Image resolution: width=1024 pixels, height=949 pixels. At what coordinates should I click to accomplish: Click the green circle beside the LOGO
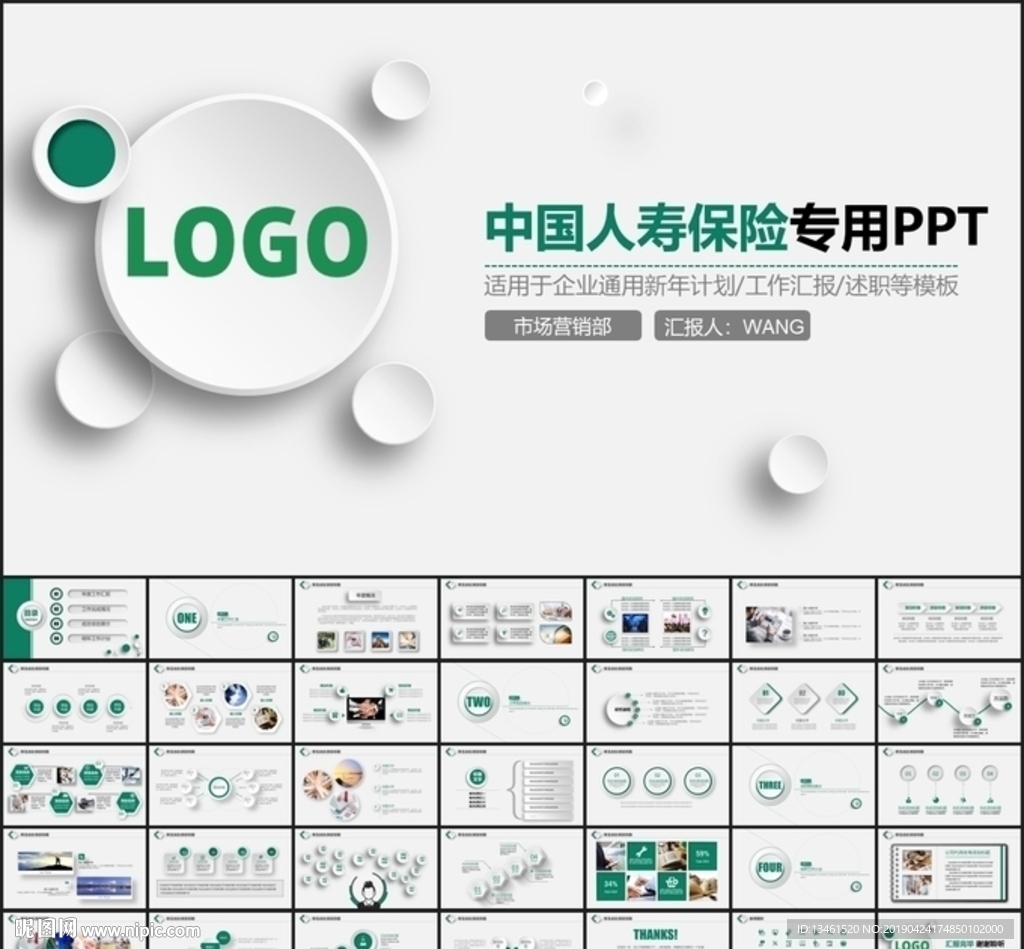coord(82,153)
